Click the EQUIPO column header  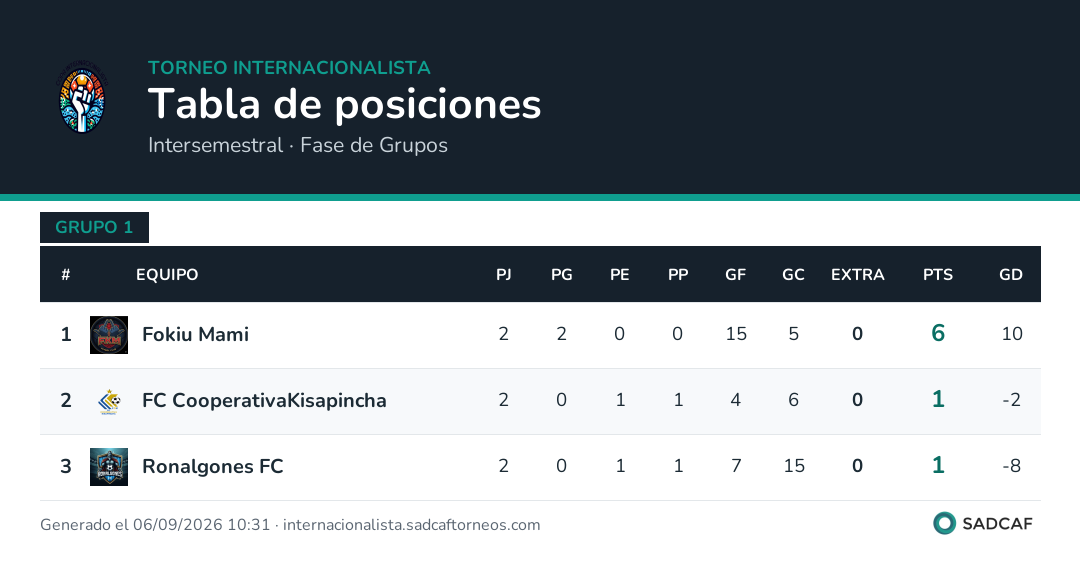[167, 275]
